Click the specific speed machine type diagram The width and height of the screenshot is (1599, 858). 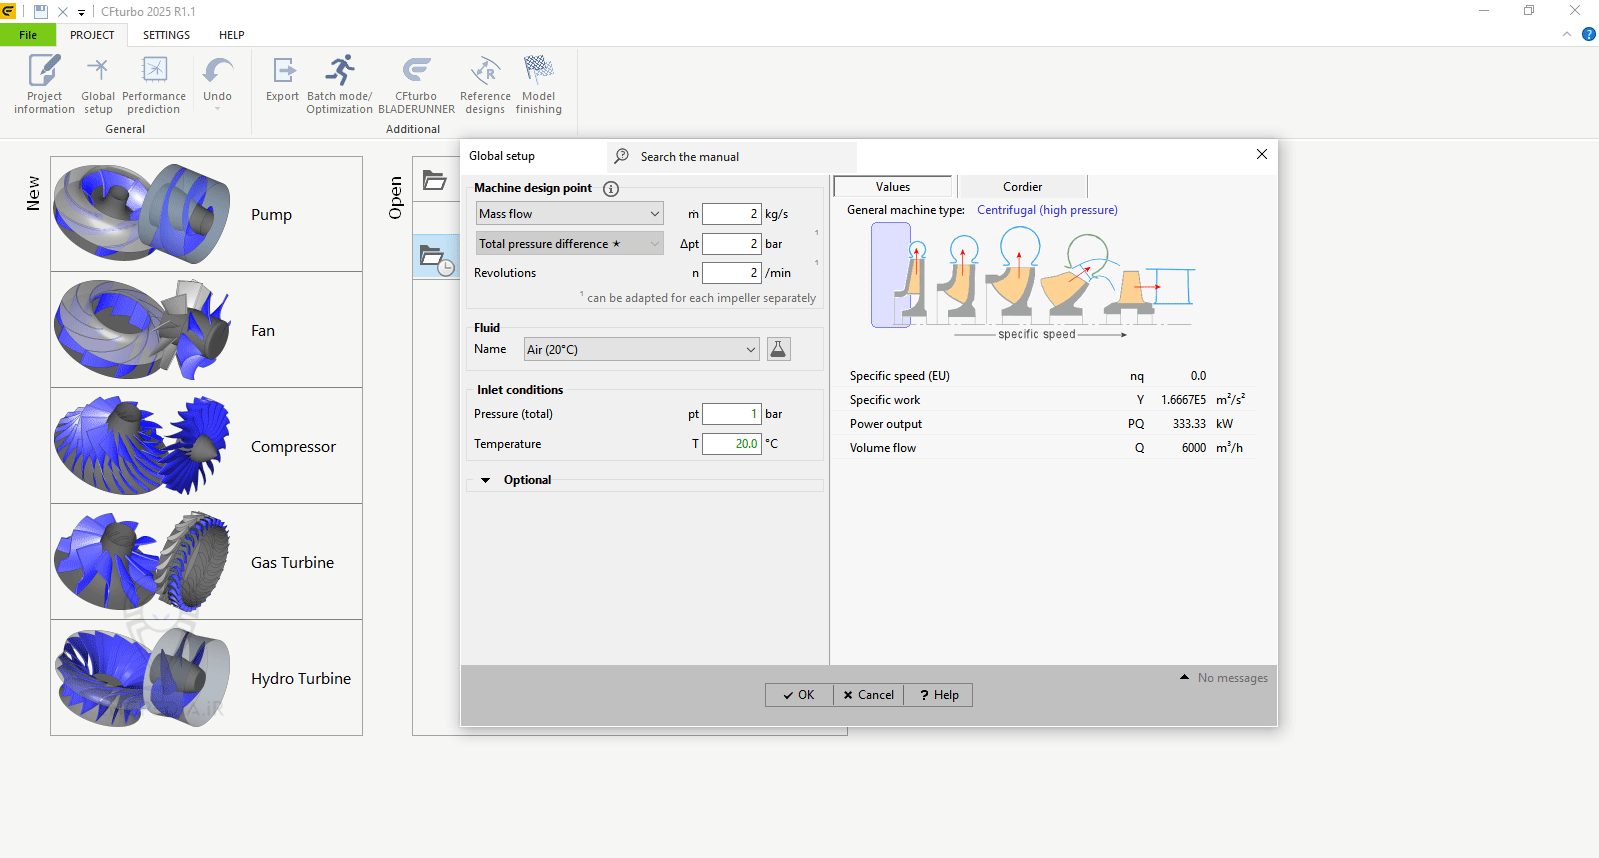[1033, 283]
